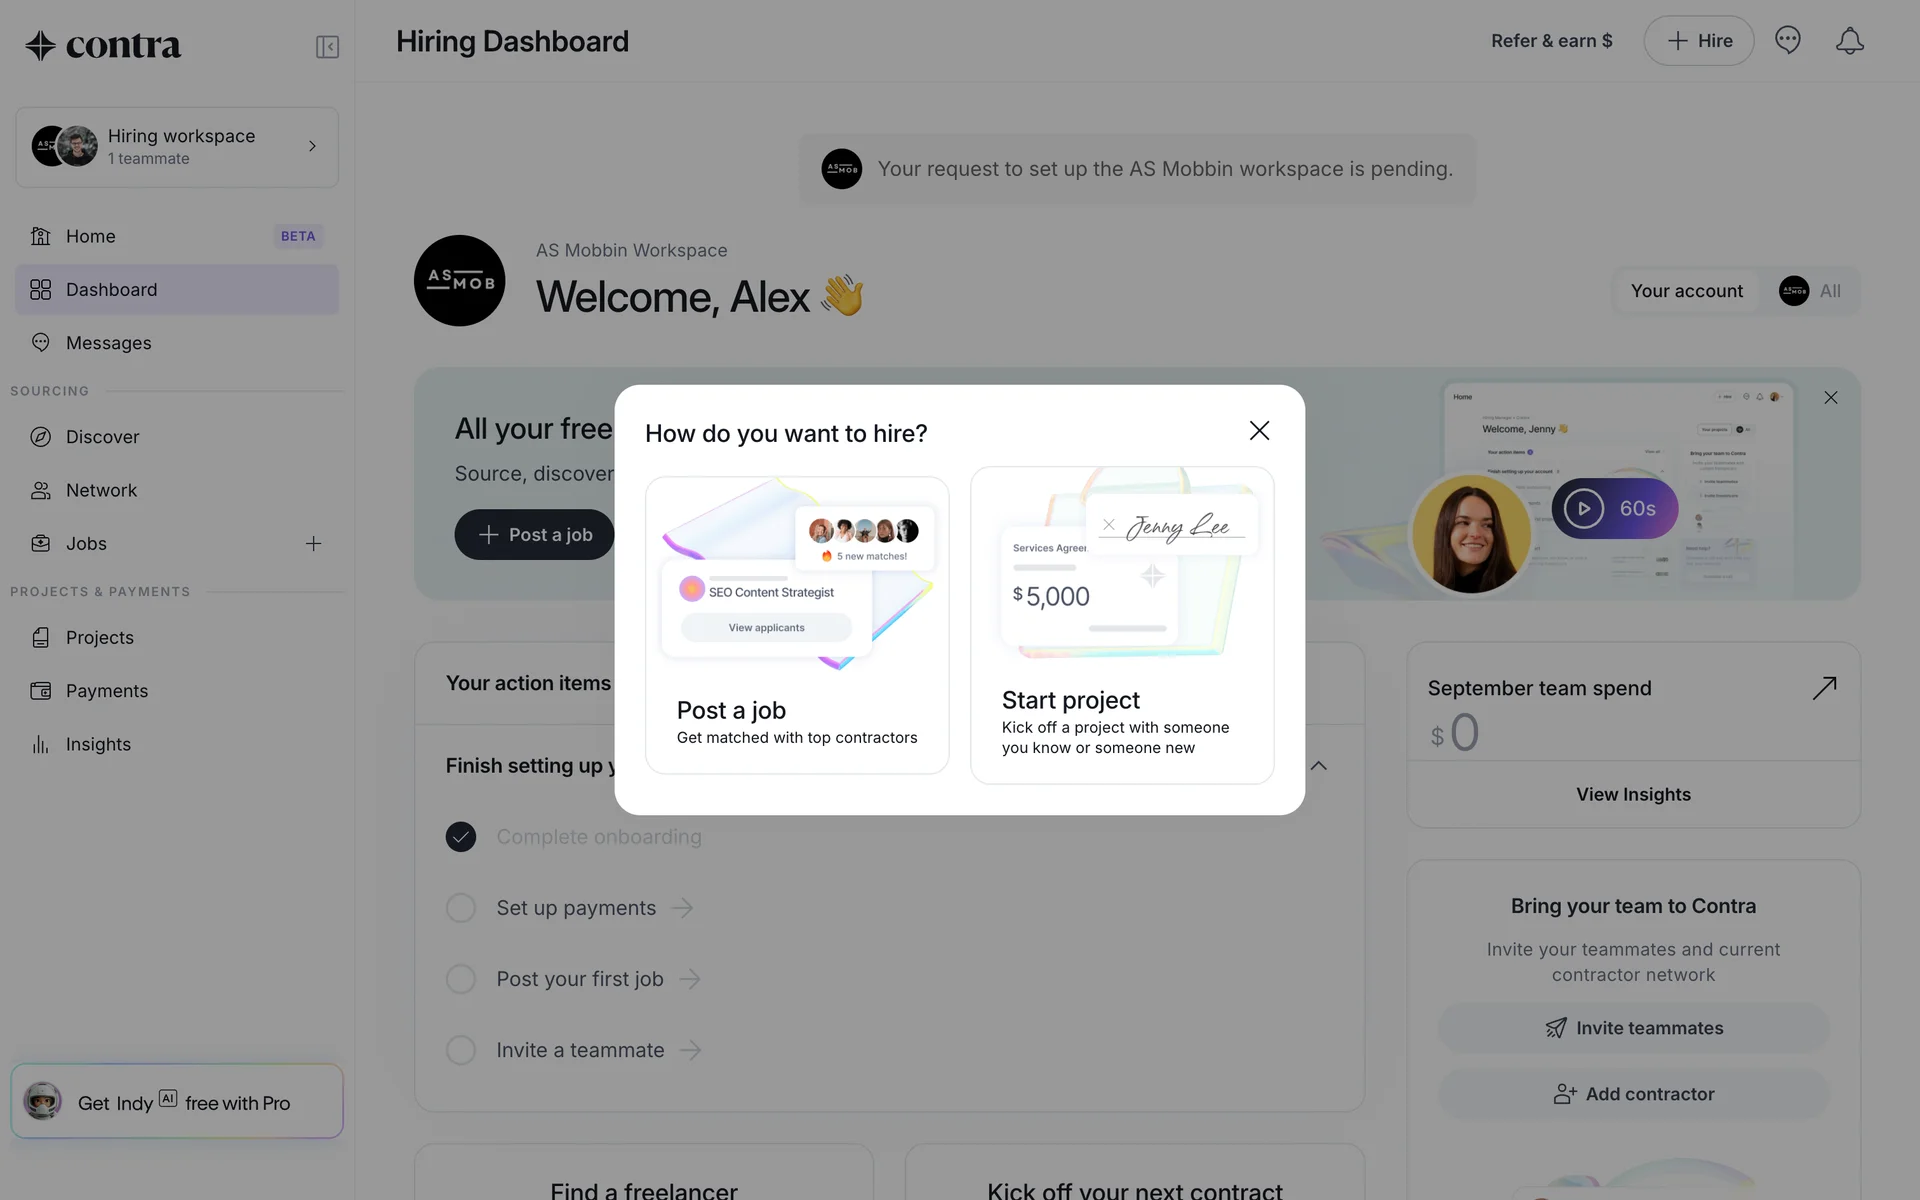Play the 60s intro video
Image resolution: width=1920 pixels, height=1200 pixels.
[1614, 509]
